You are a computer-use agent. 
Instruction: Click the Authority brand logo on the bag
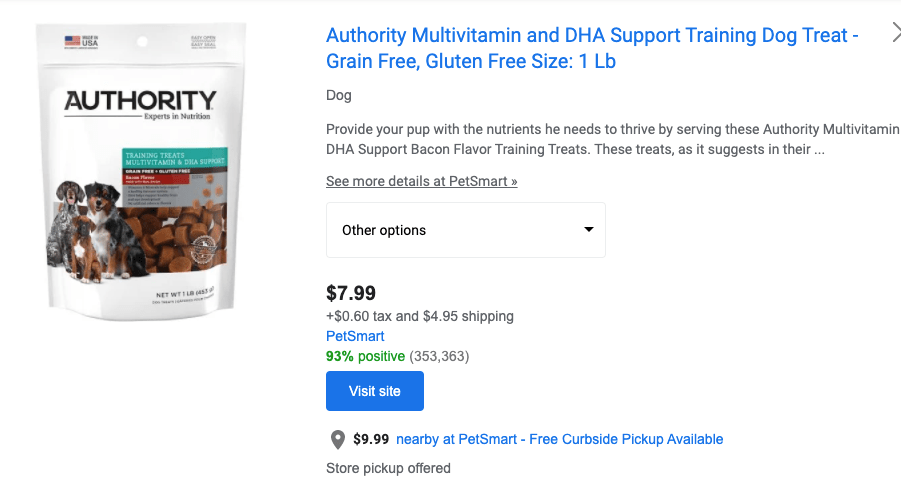click(x=140, y=103)
